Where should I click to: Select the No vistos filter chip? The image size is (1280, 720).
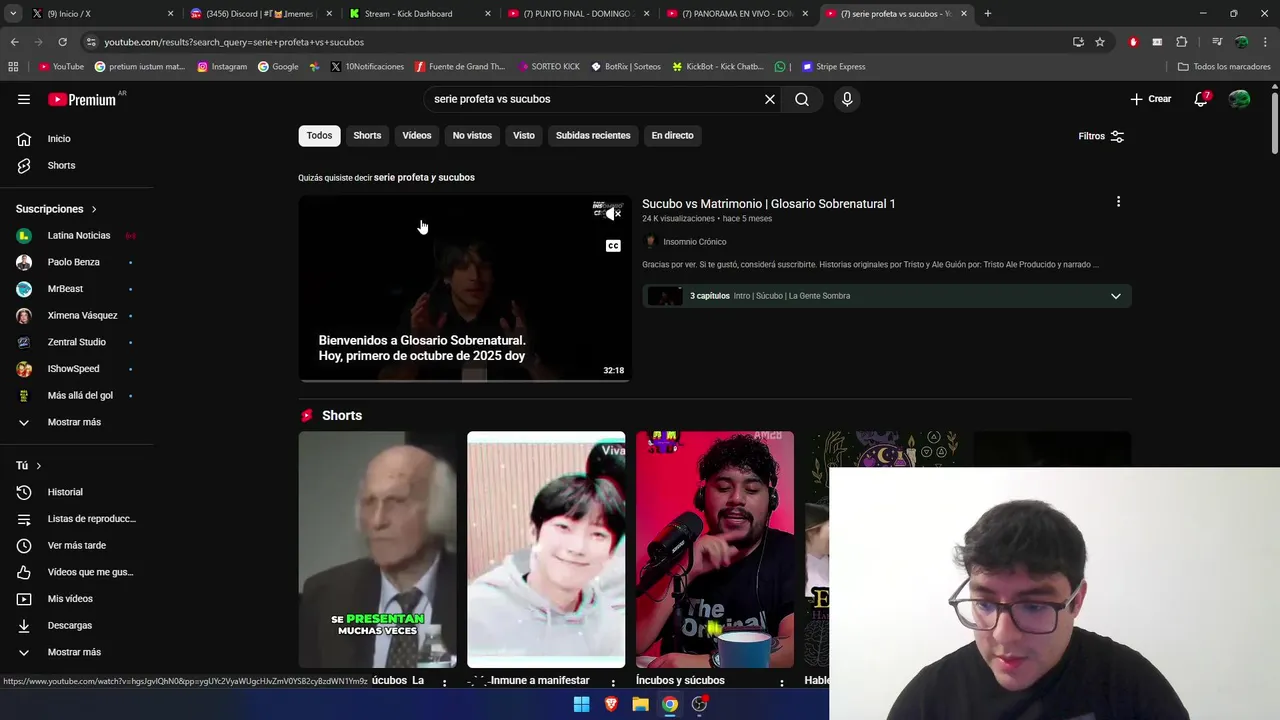(x=472, y=135)
